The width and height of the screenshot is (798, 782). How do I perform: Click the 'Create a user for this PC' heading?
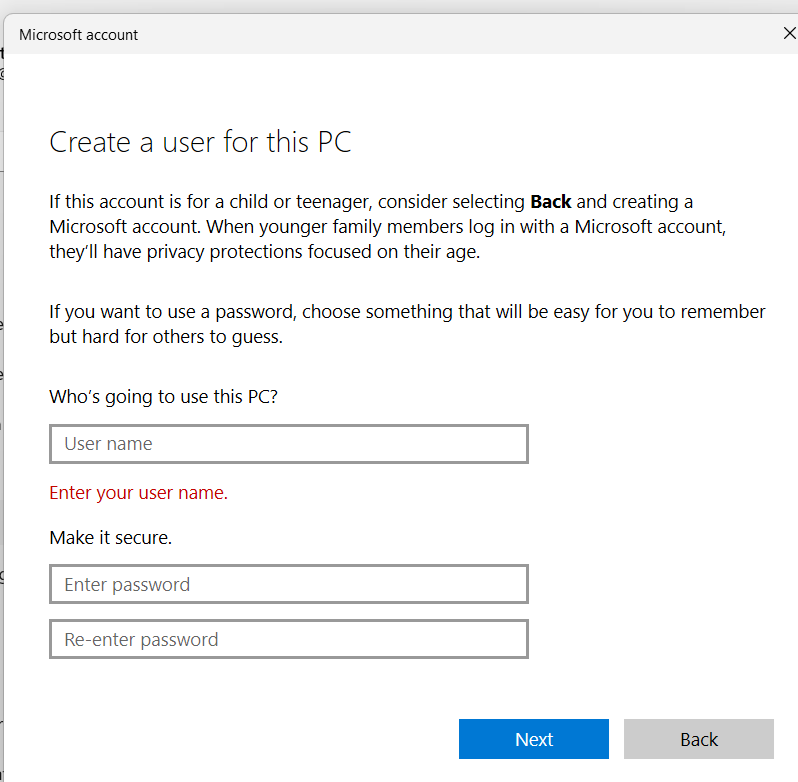(x=200, y=141)
